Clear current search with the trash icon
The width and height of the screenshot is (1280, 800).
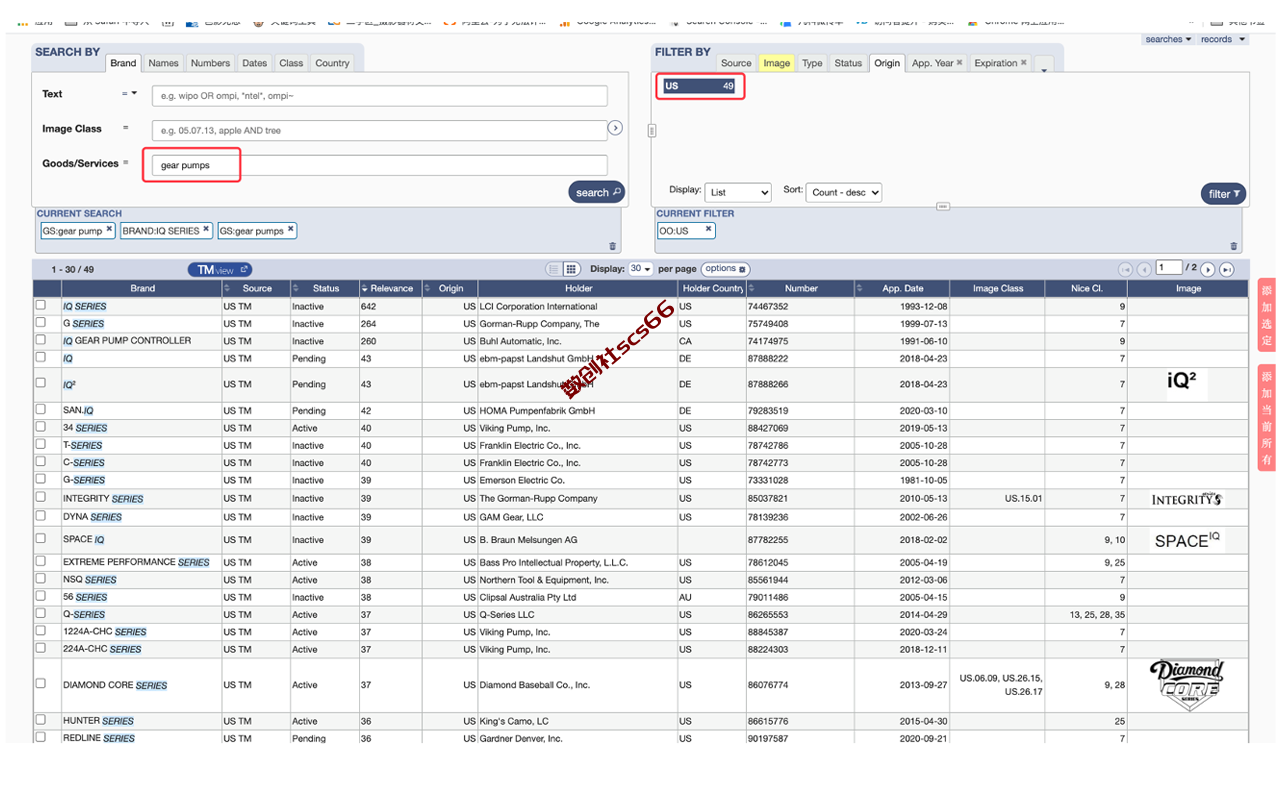pyautogui.click(x=613, y=246)
